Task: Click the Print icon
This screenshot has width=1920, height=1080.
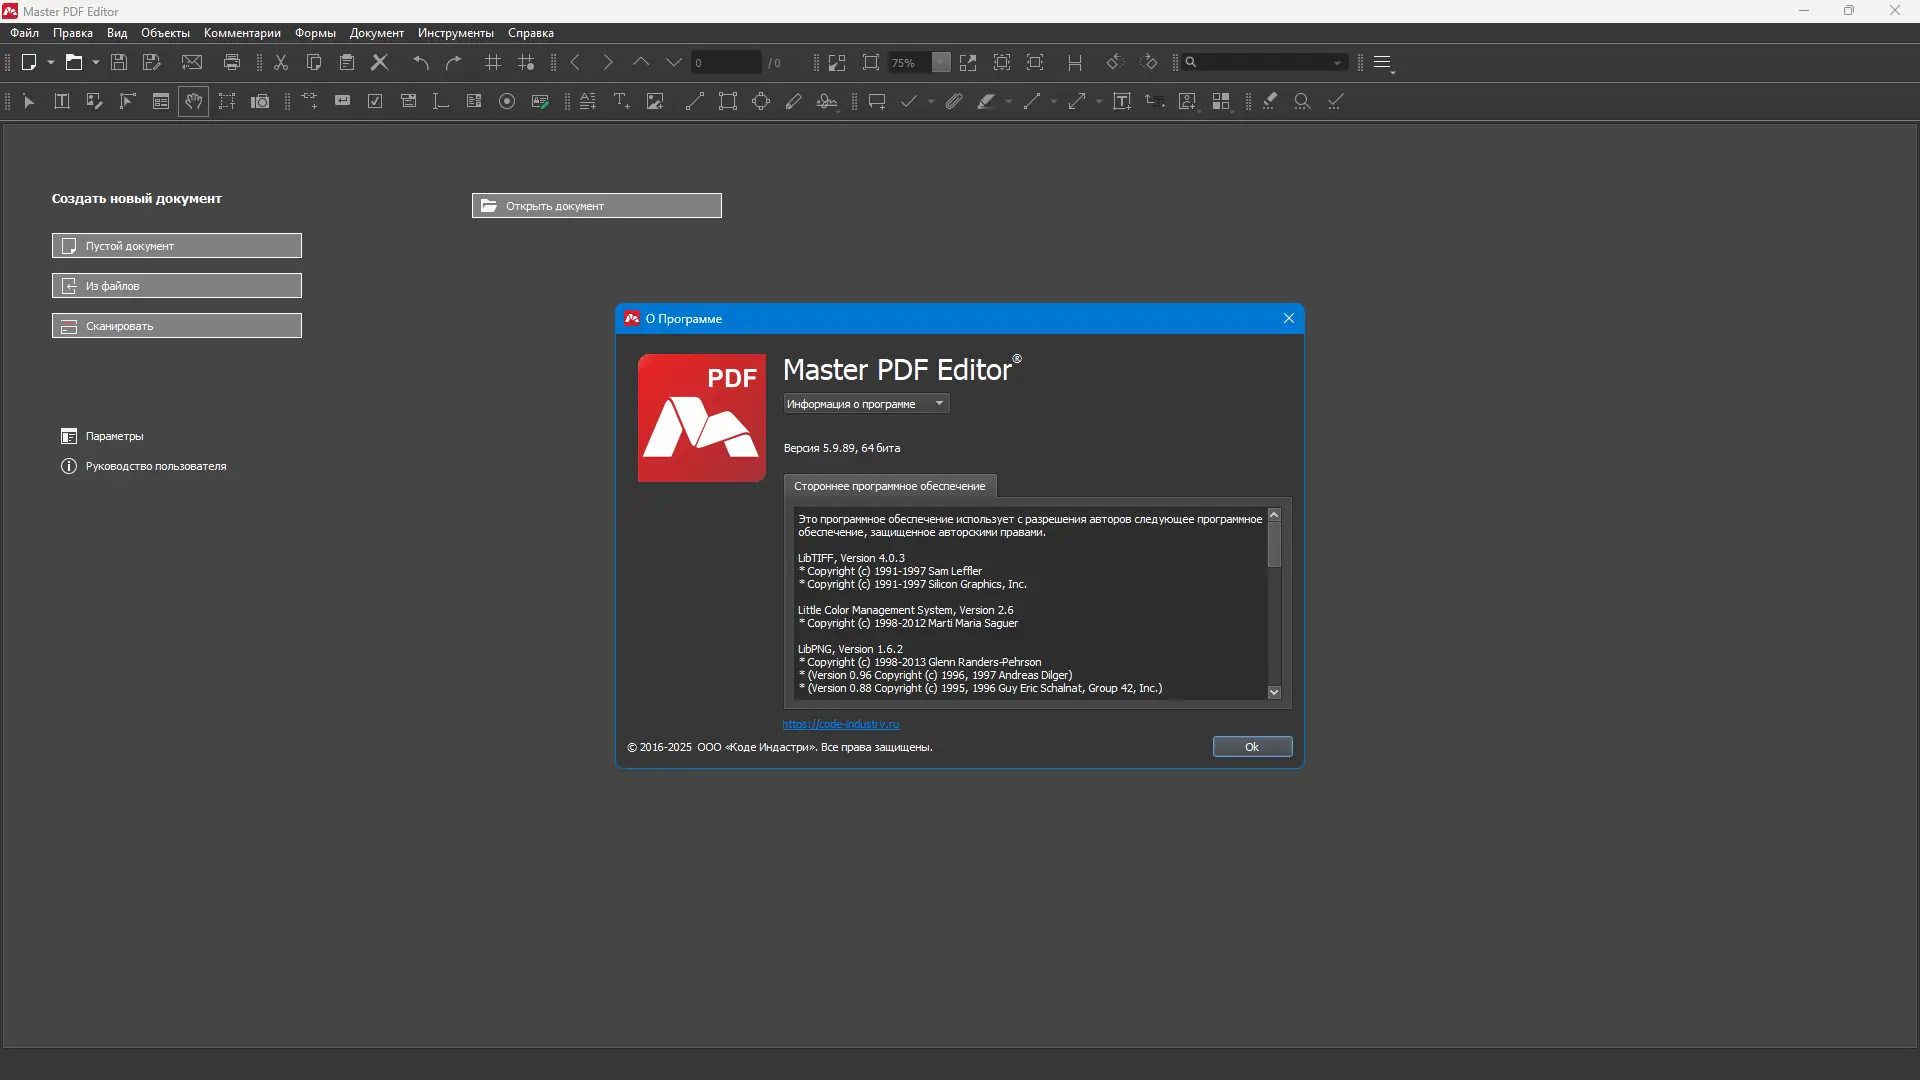Action: (232, 62)
